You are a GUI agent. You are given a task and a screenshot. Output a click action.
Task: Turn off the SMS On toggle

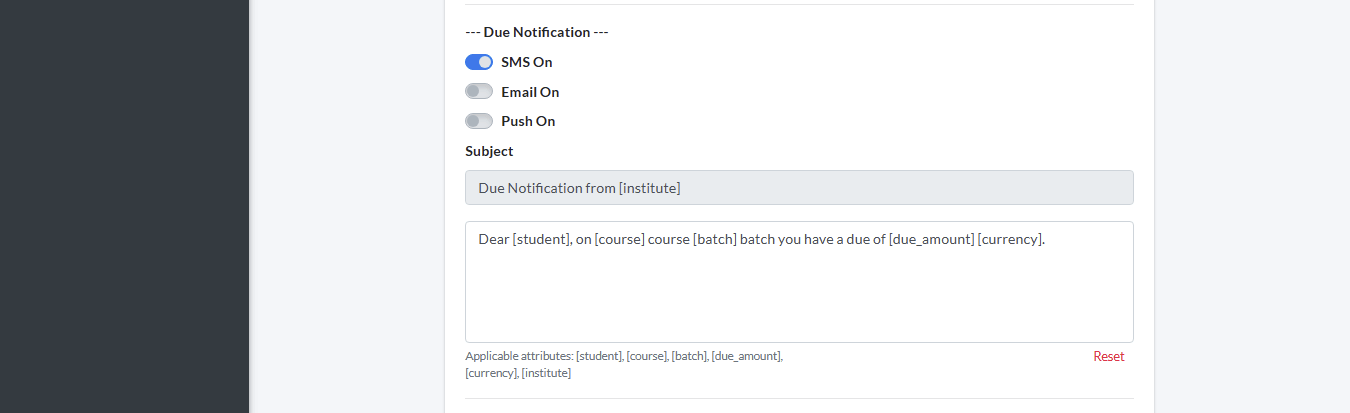point(479,62)
